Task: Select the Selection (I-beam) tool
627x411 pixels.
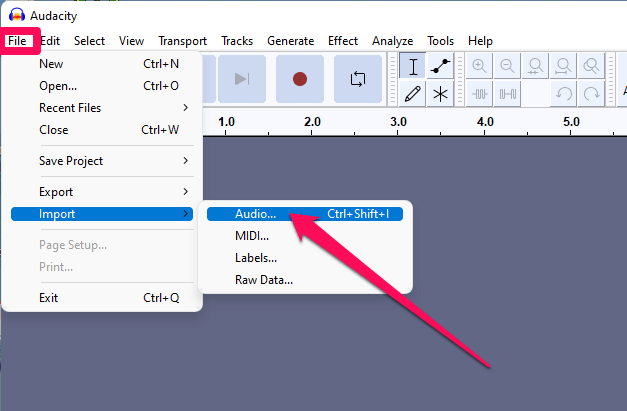Action: (413, 66)
